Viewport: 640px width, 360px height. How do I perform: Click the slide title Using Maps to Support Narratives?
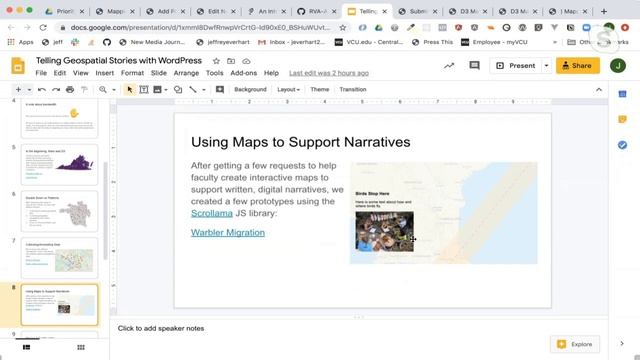click(x=301, y=142)
